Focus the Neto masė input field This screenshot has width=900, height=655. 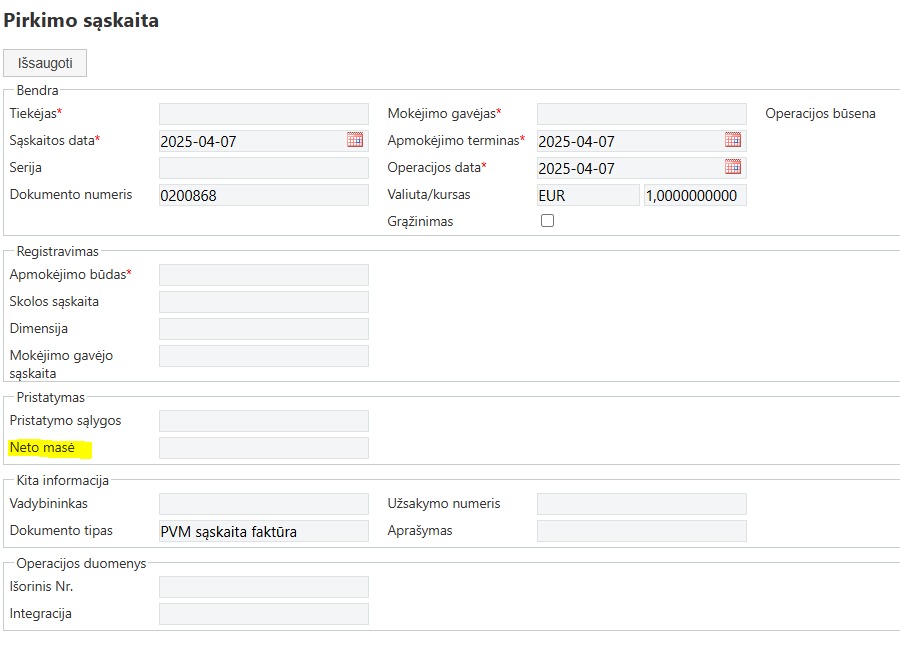tap(264, 448)
